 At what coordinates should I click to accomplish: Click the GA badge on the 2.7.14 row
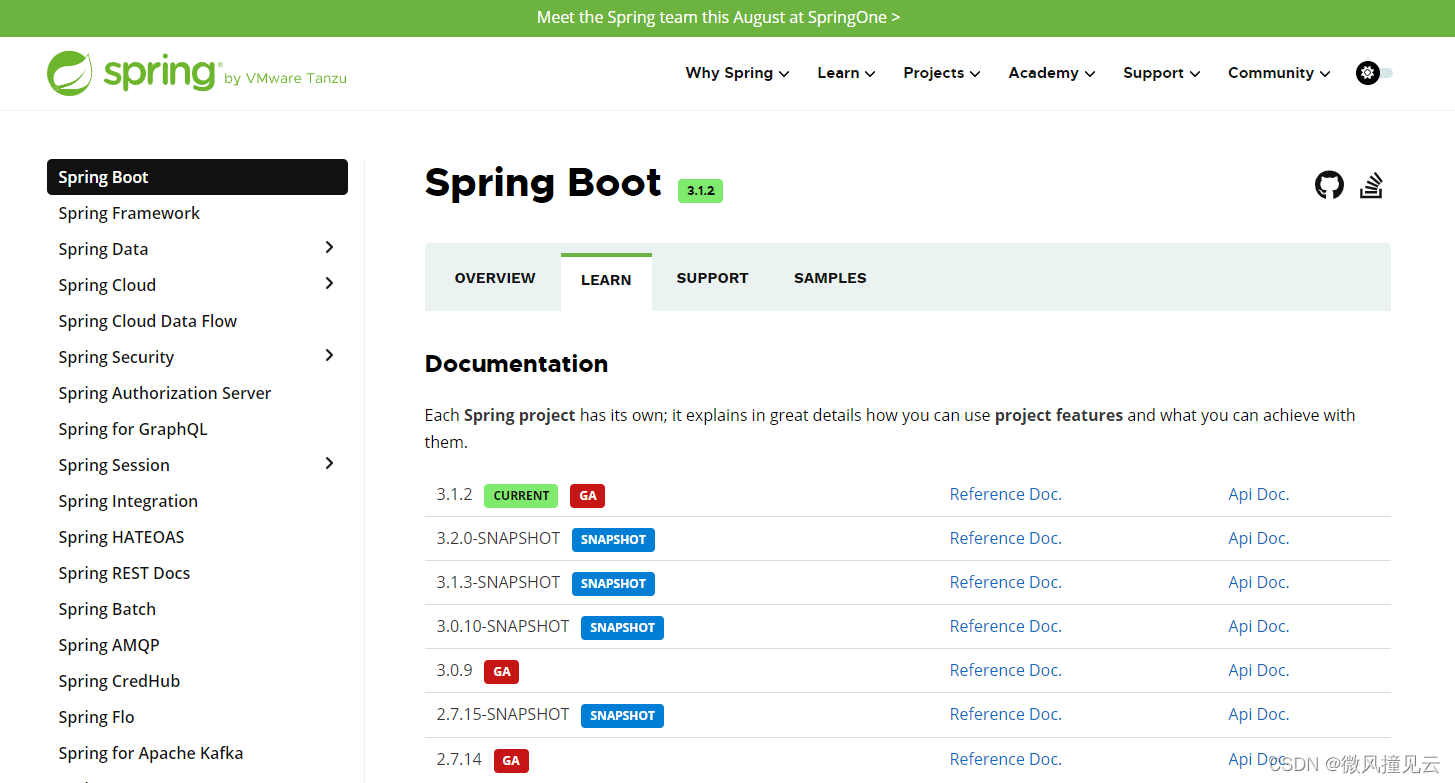click(x=511, y=760)
